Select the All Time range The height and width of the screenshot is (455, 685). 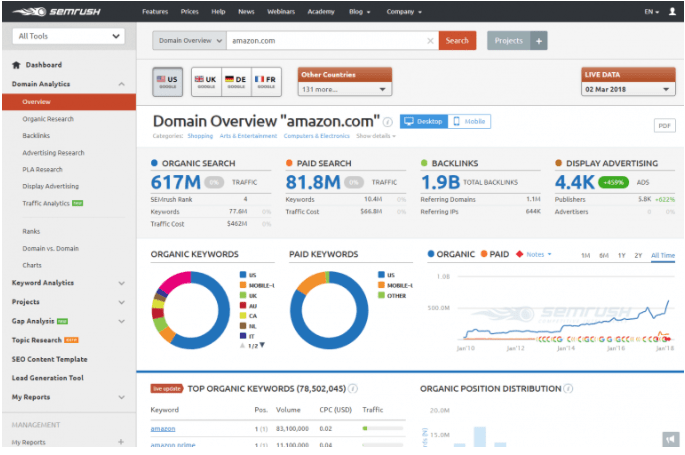tap(663, 255)
